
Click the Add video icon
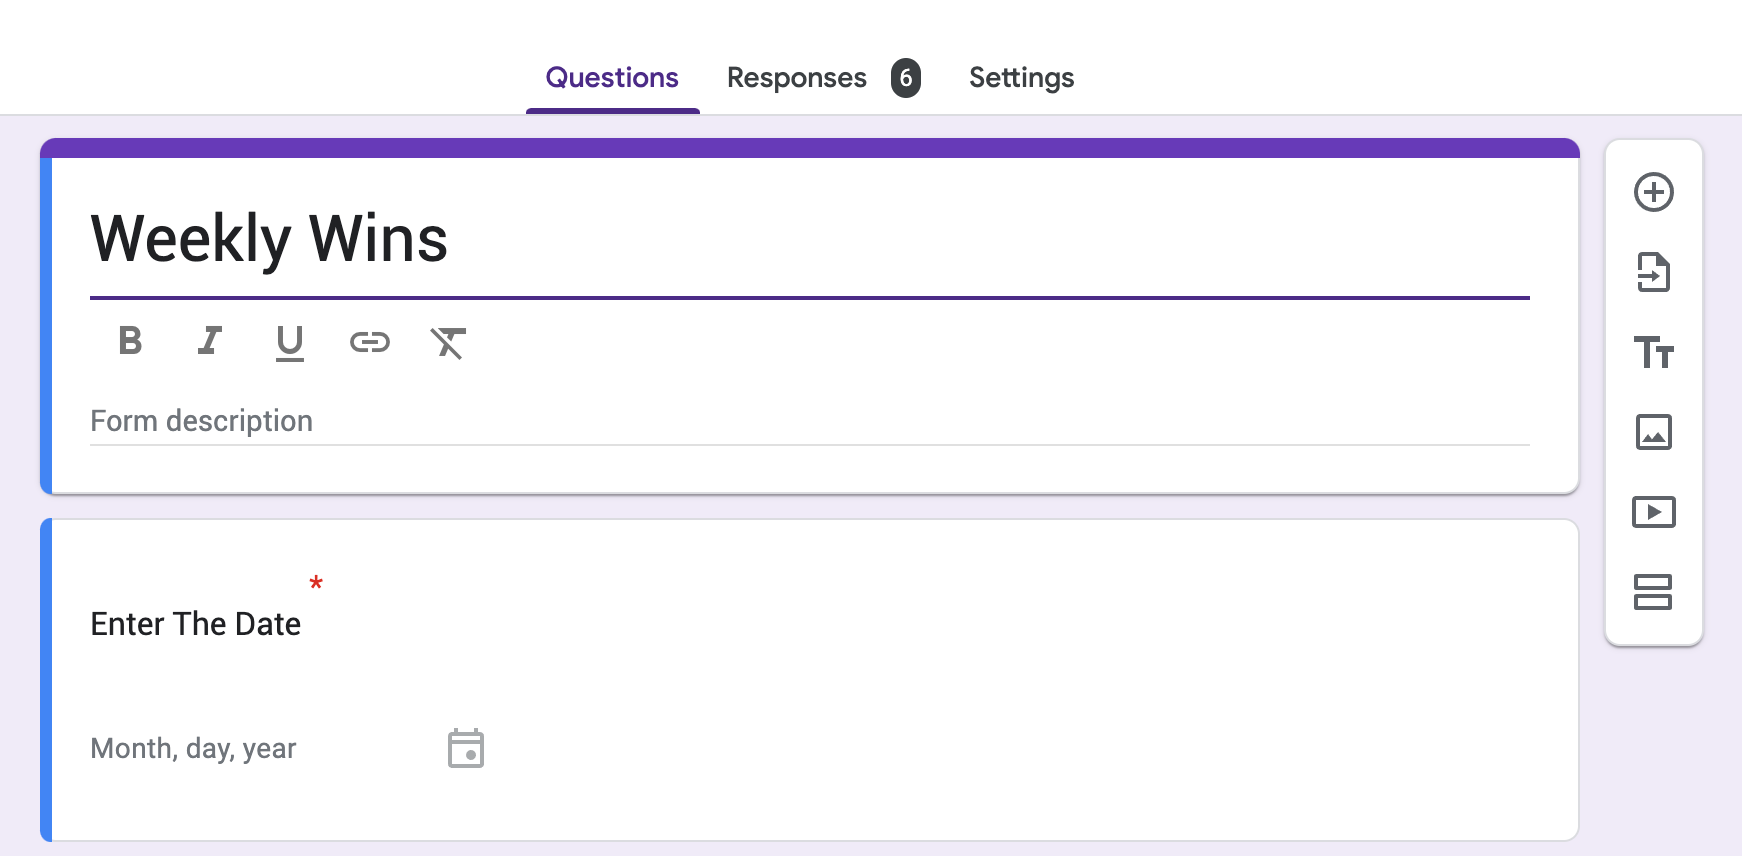(x=1654, y=512)
